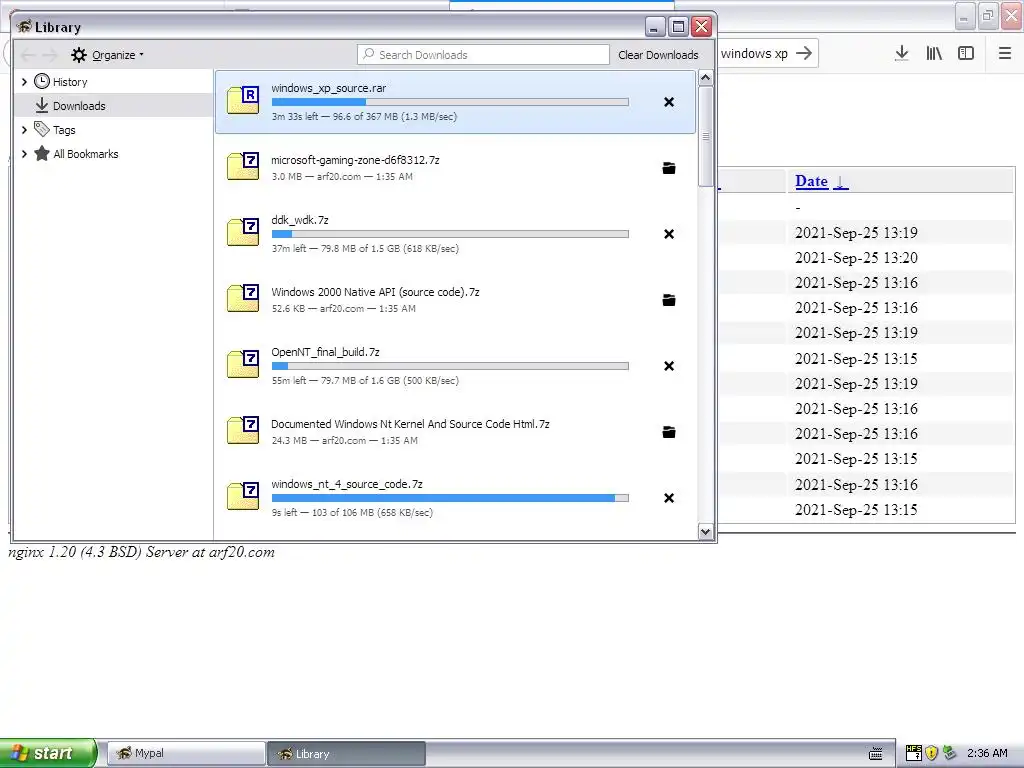This screenshot has width=1024, height=768.
Task: Click the Library back arrow
Action: click(x=28, y=55)
